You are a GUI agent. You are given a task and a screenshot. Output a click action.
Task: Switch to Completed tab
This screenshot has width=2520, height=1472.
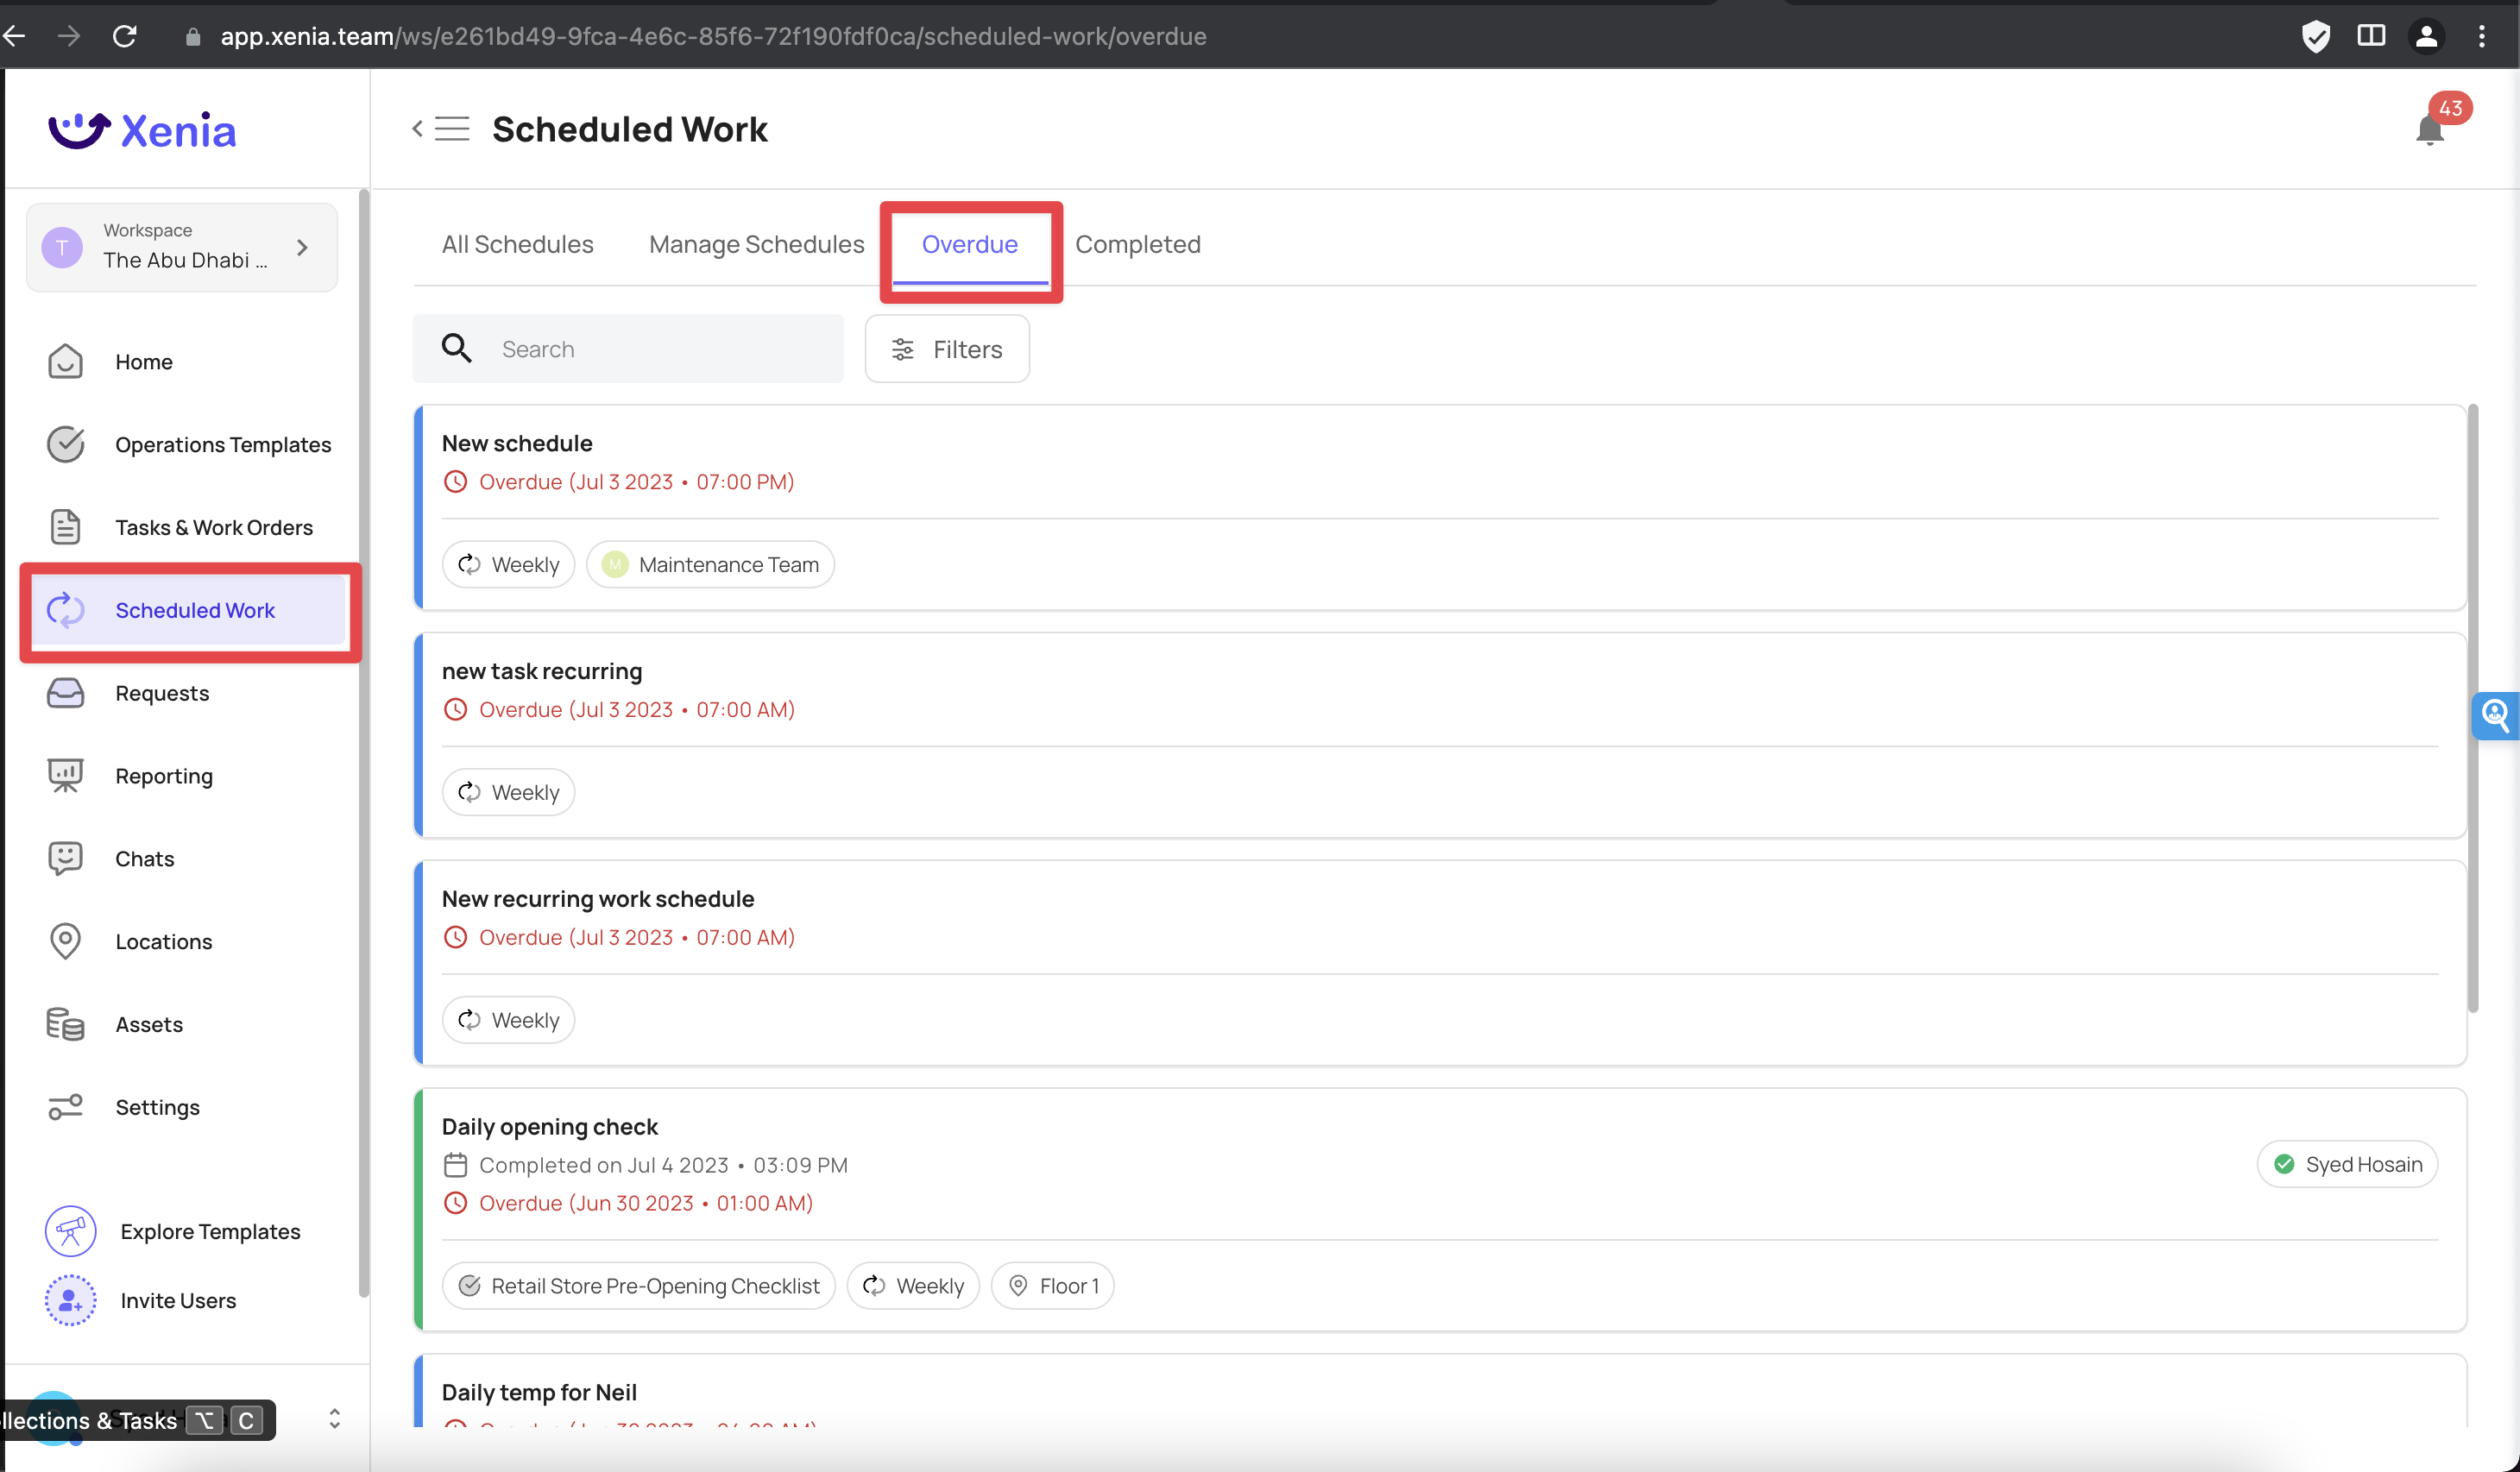coord(1138,244)
